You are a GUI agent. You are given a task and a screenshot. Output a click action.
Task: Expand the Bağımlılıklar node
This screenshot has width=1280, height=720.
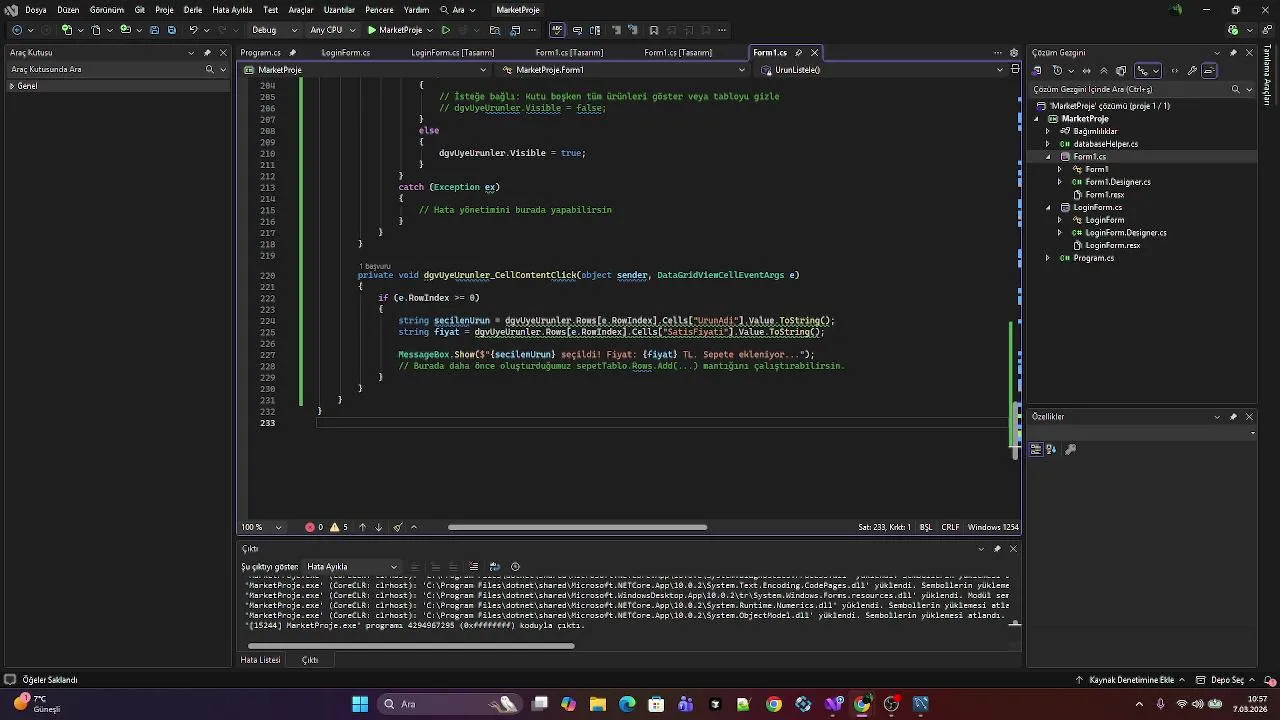click(x=1048, y=131)
